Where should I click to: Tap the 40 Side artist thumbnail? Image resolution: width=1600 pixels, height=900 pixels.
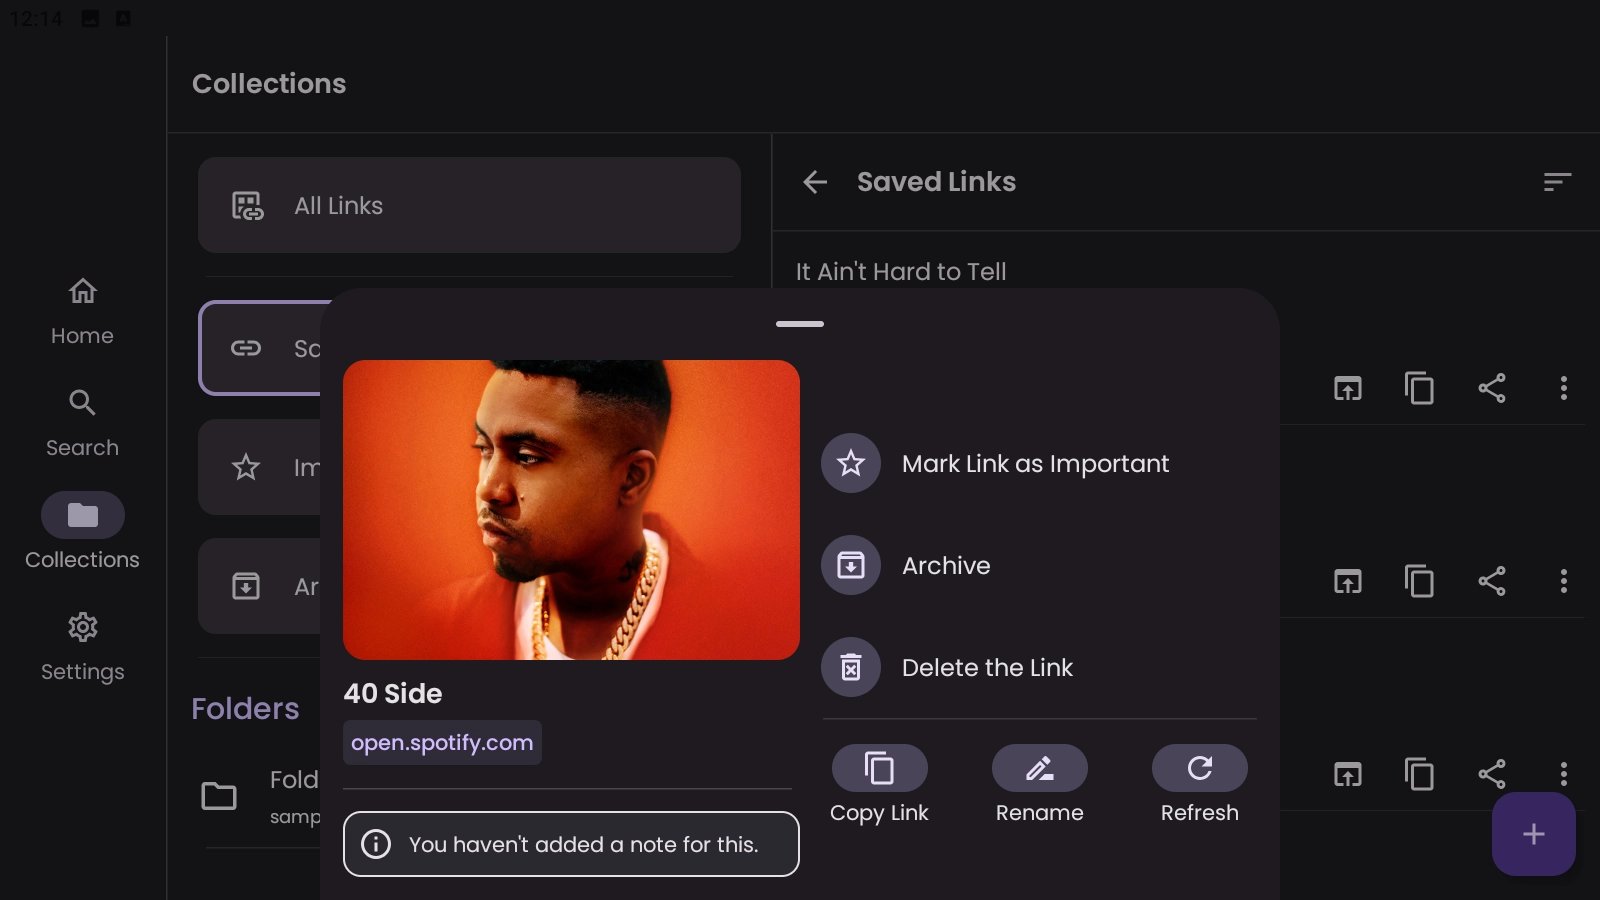(x=571, y=510)
